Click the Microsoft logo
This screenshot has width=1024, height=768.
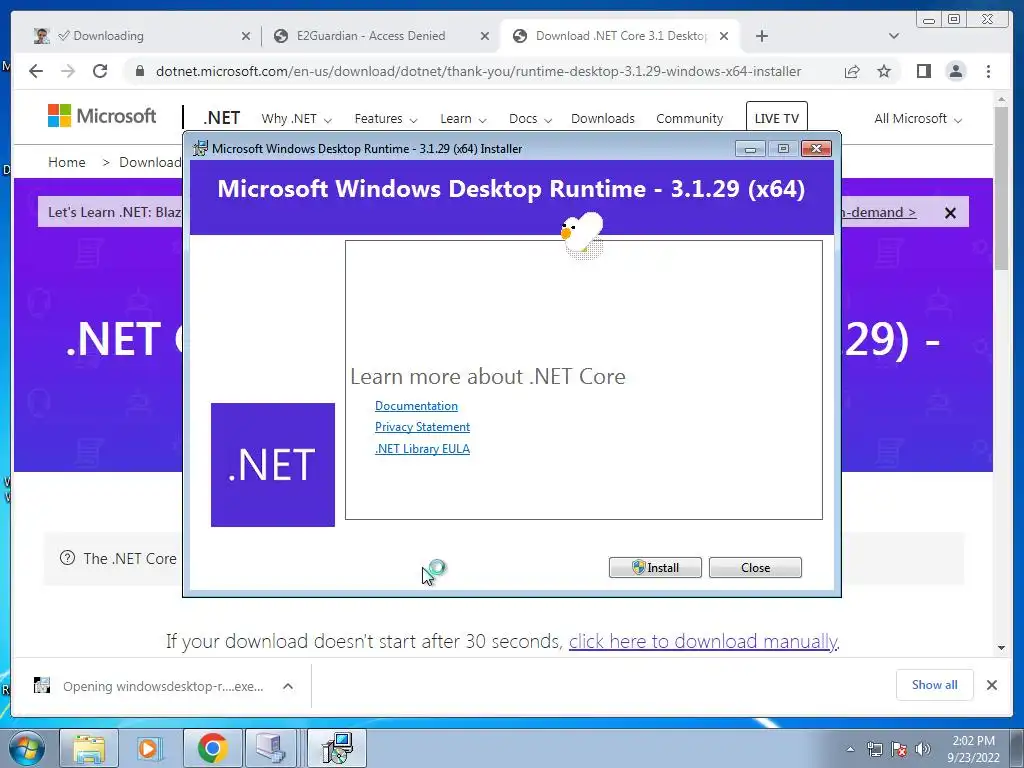tap(102, 116)
